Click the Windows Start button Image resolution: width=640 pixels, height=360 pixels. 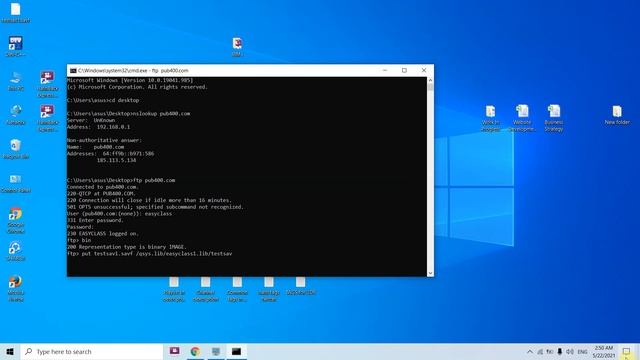(x=10, y=351)
